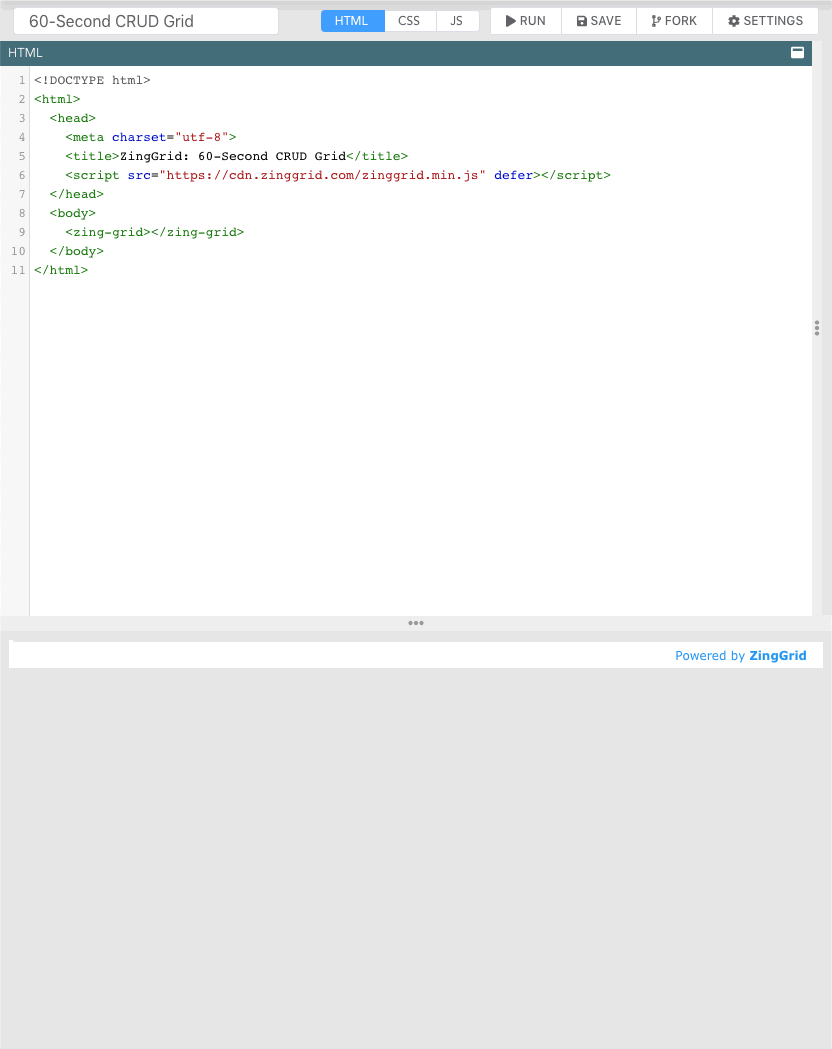Click the HTML panel header label
Image resolution: width=832 pixels, height=1049 pixels.
click(25, 52)
